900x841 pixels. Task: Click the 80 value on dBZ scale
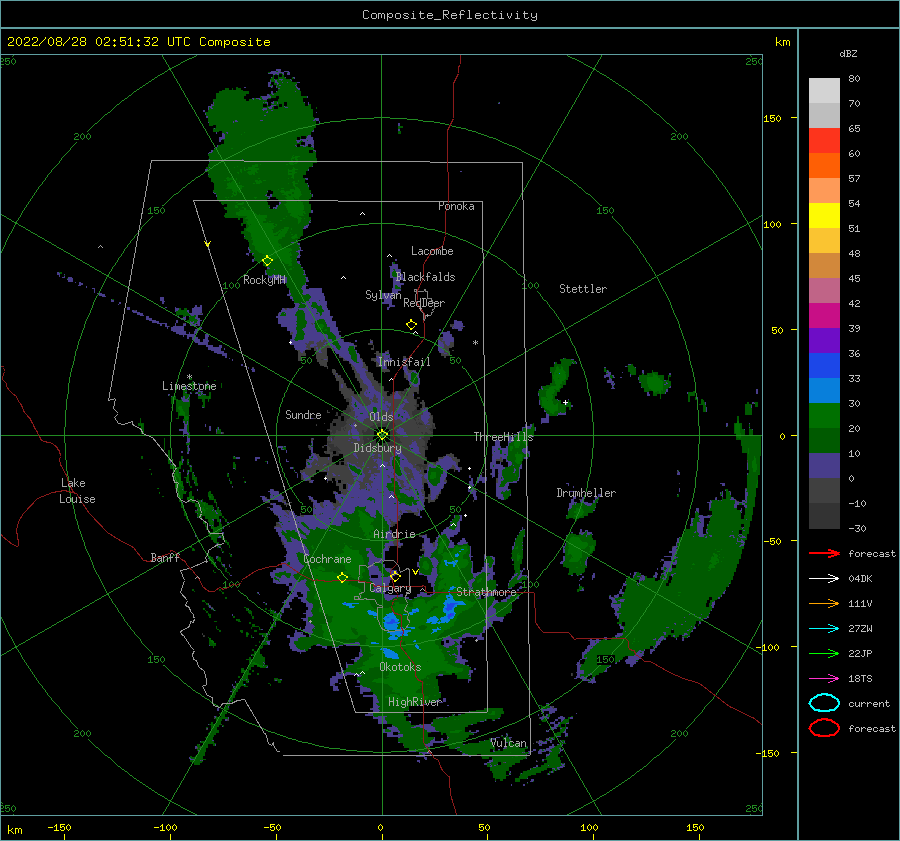[x=854, y=79]
